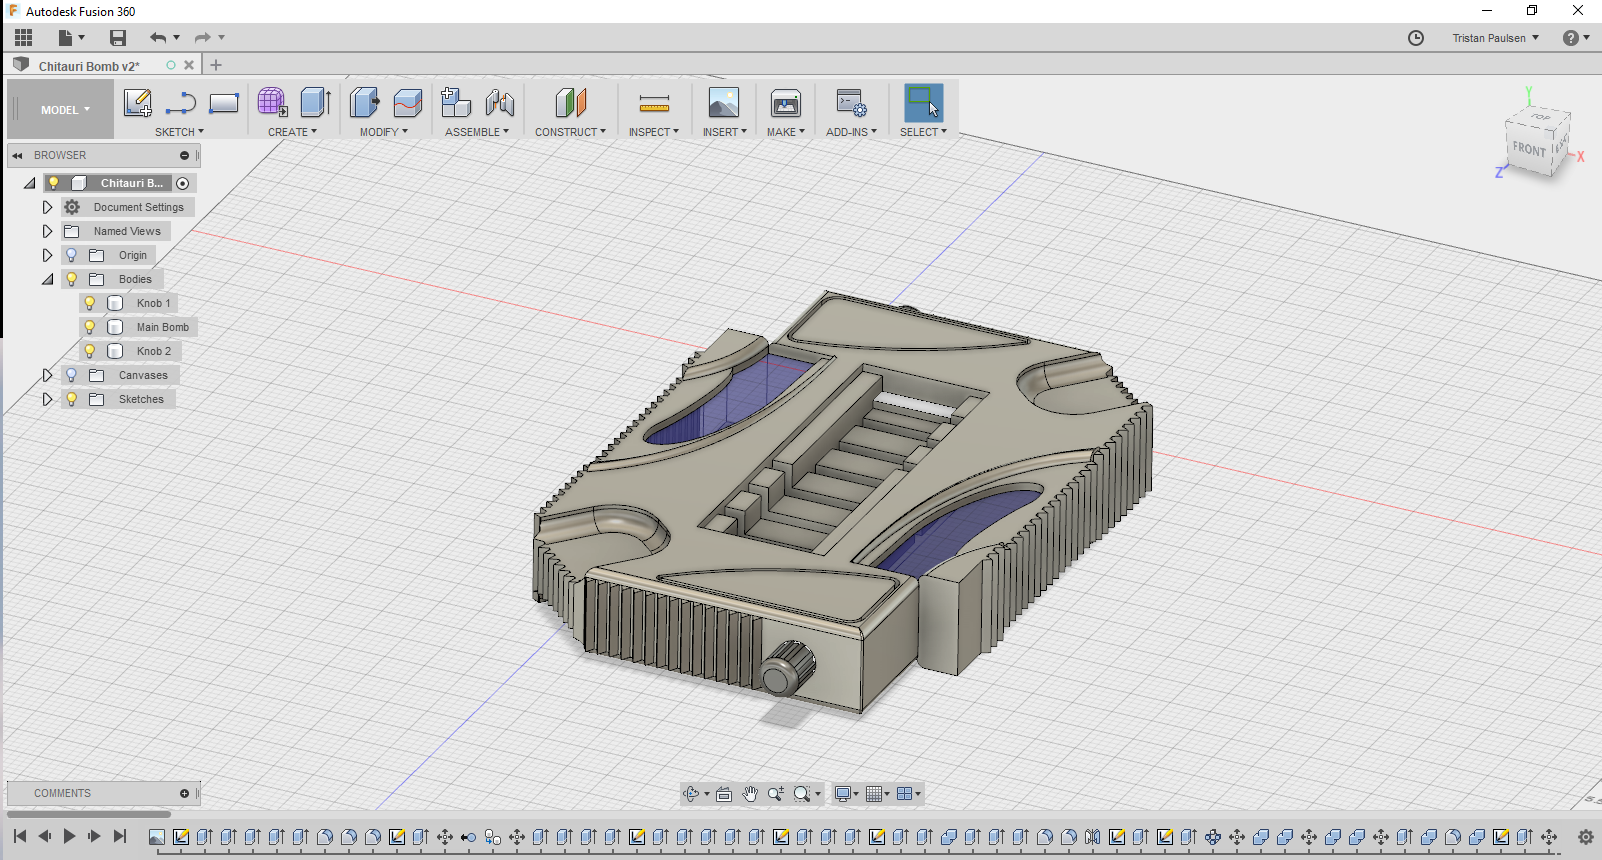Click the Create Form icon
Viewport: 1602px width, 860px height.
pyautogui.click(x=272, y=103)
